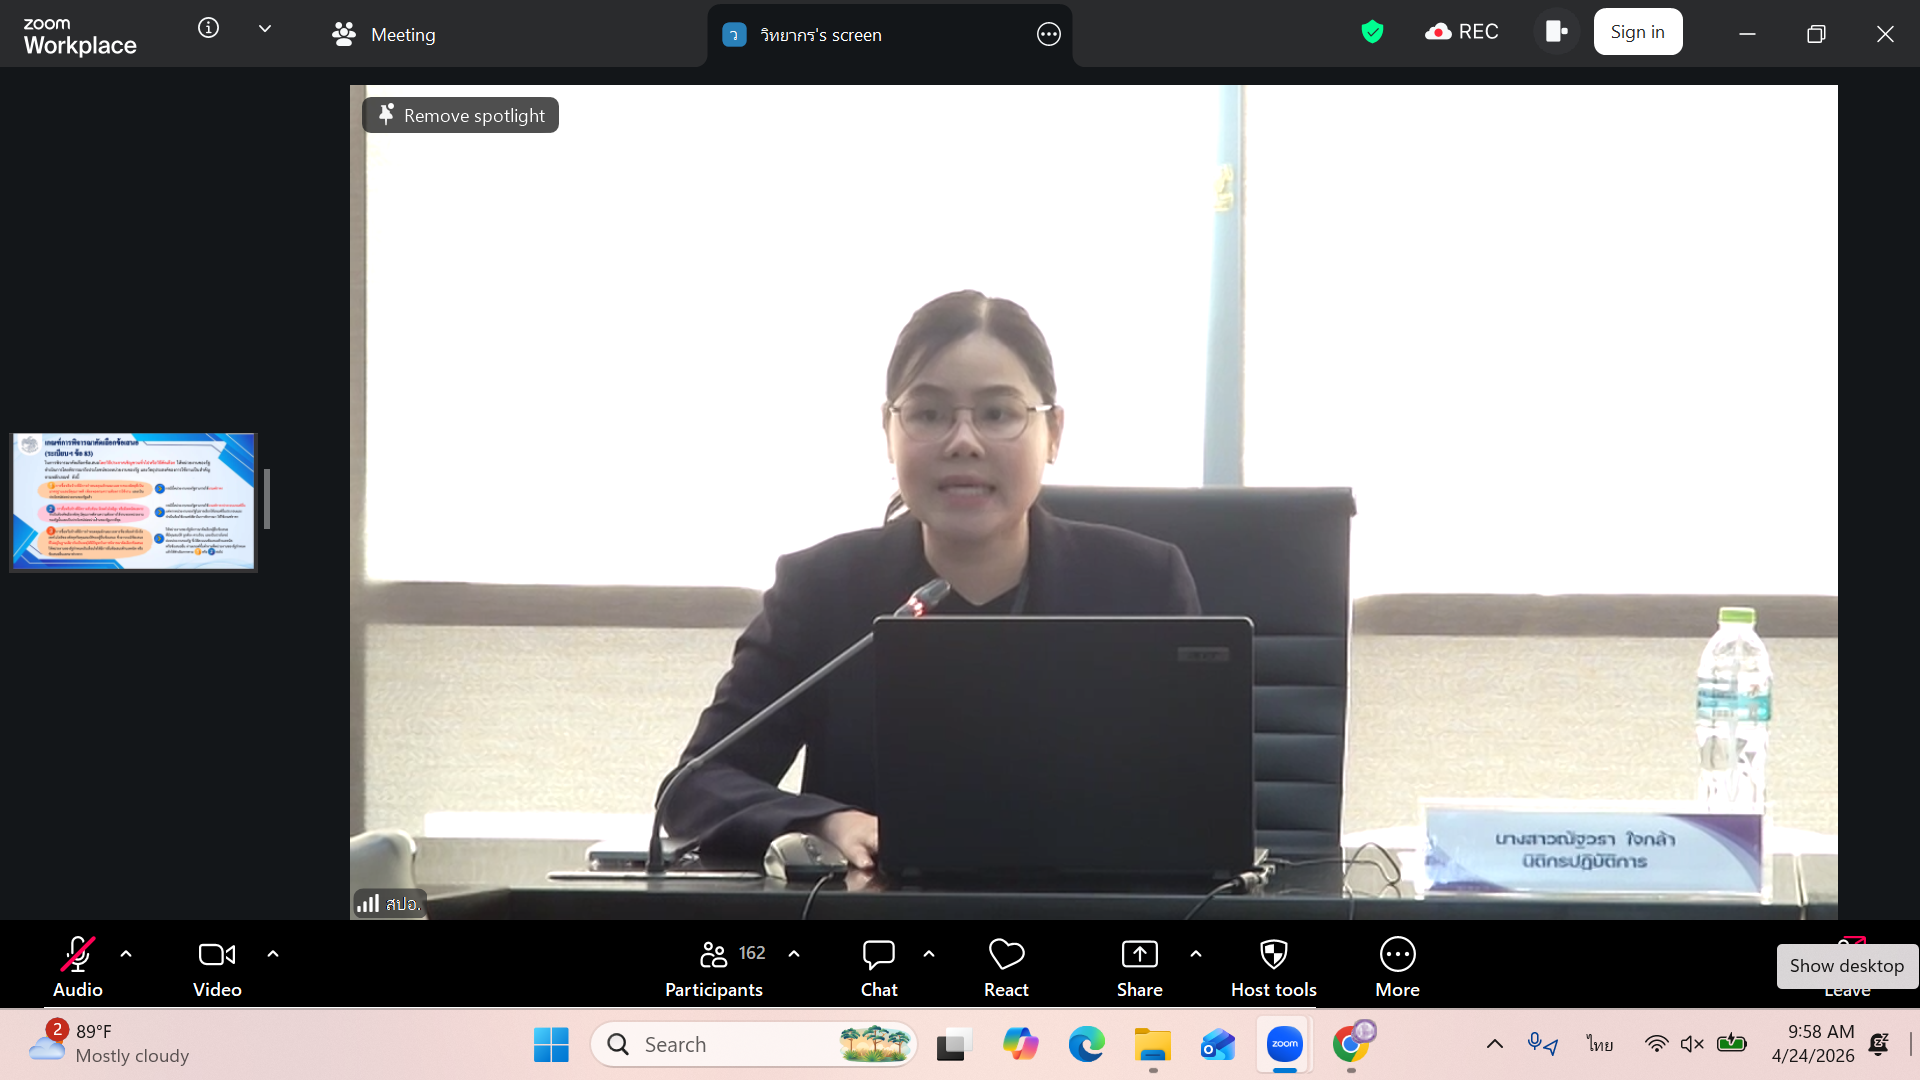Open the Chat panel icon

878,955
